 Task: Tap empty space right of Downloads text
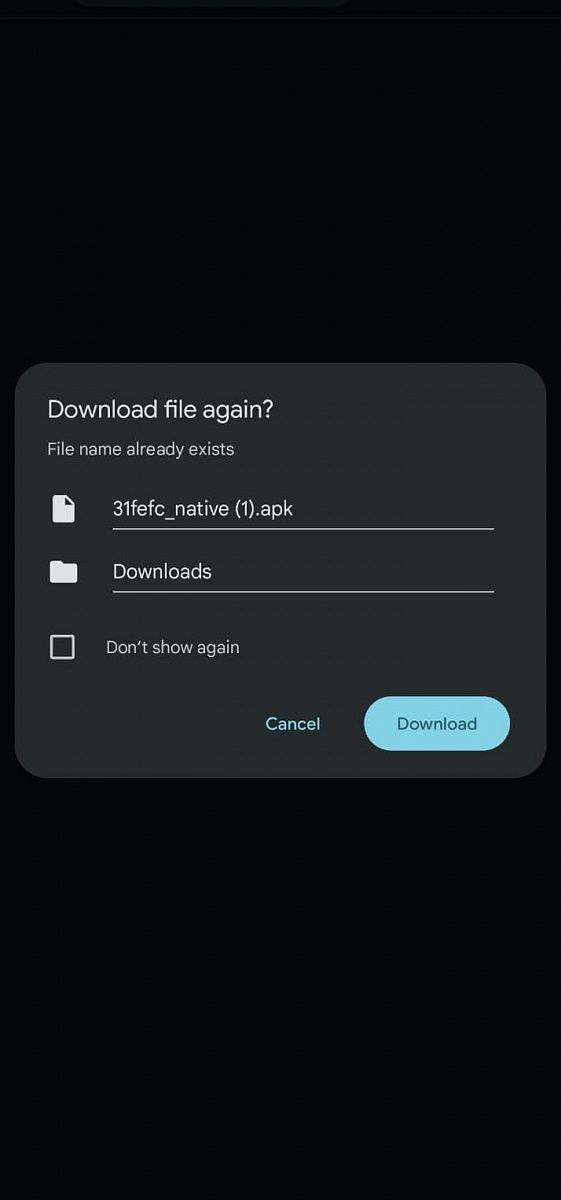(x=353, y=571)
